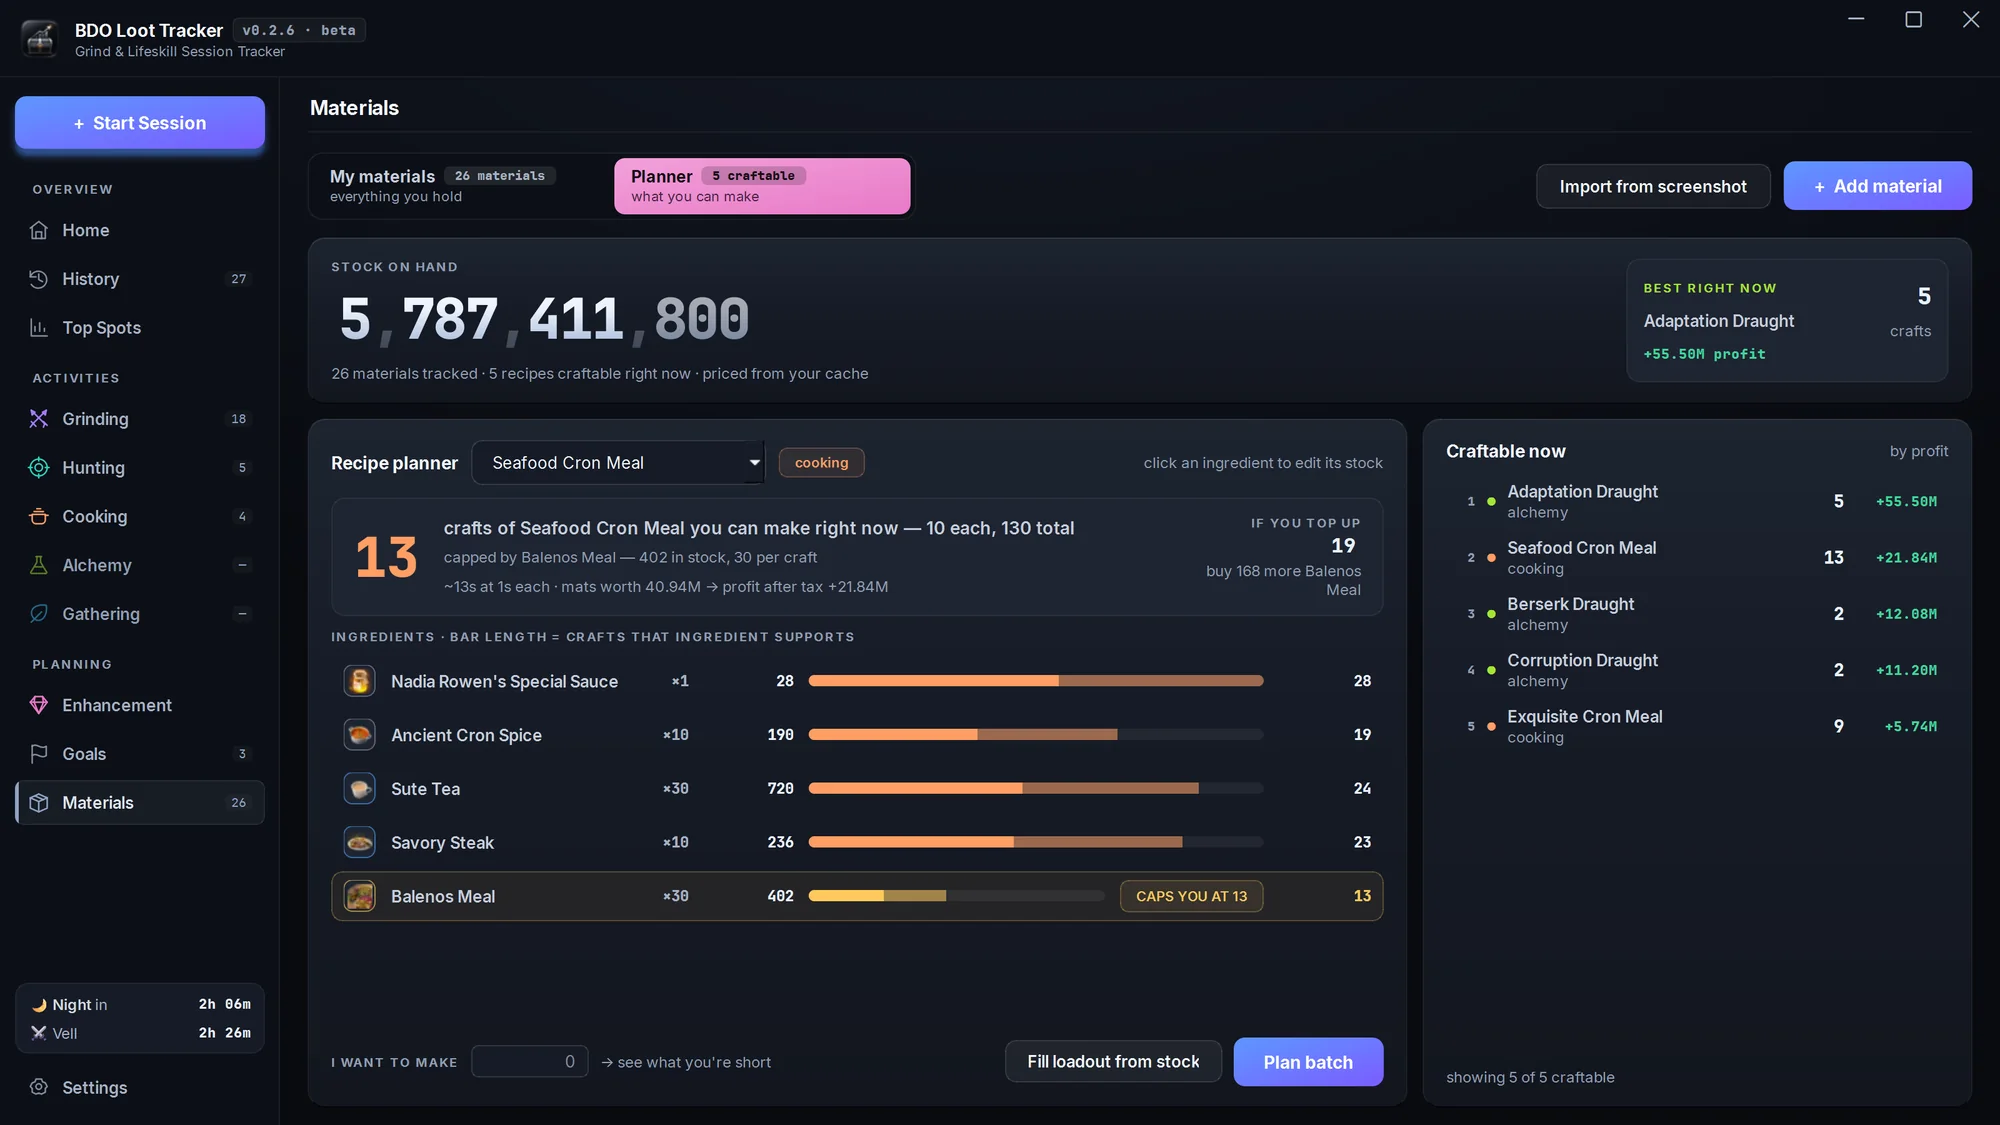Click the 'CAPS YOU AT 13' badge
The image size is (2000, 1125).
[x=1191, y=896]
